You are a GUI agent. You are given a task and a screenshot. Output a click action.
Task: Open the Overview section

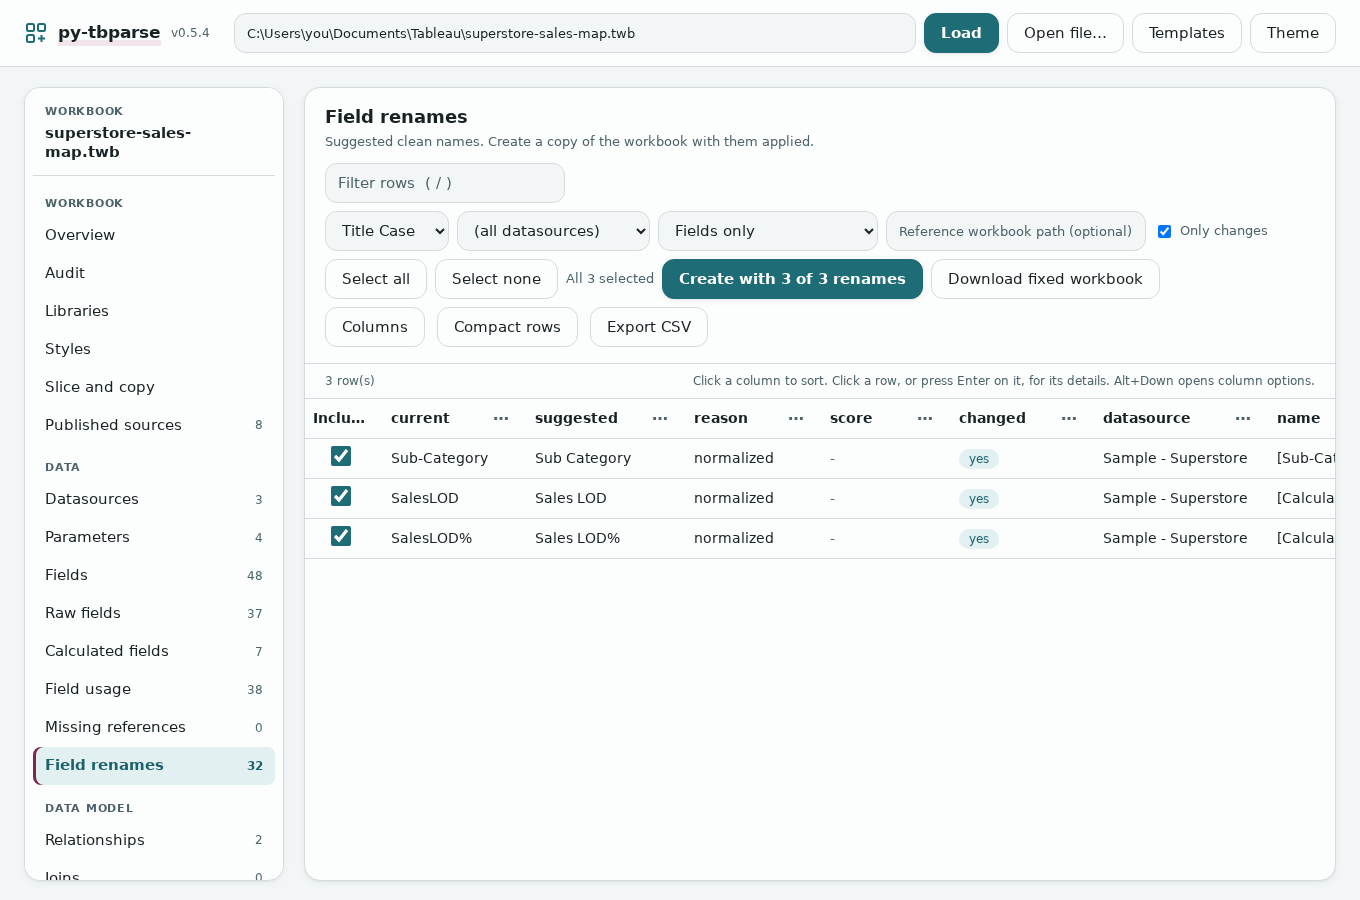154,235
